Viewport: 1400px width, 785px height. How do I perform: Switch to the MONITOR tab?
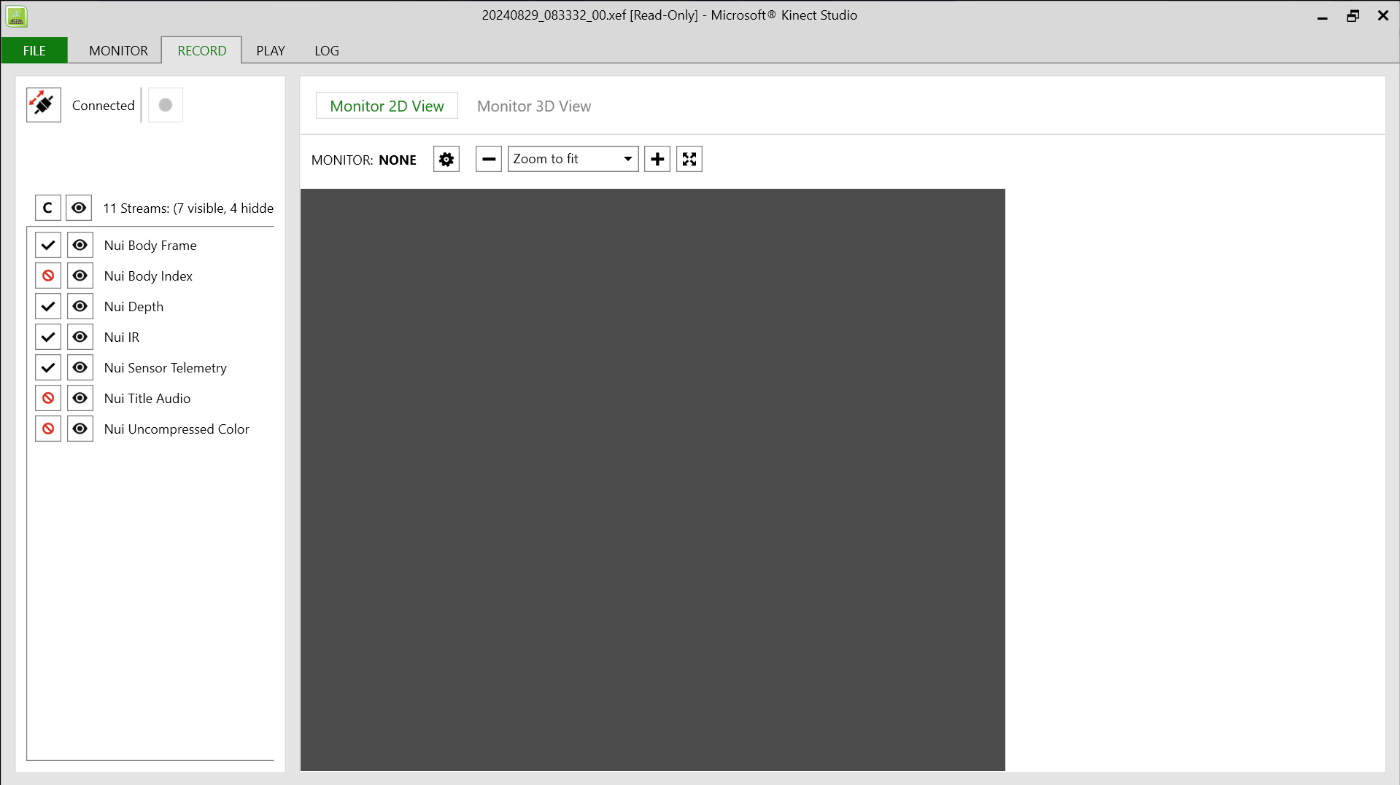coord(118,50)
